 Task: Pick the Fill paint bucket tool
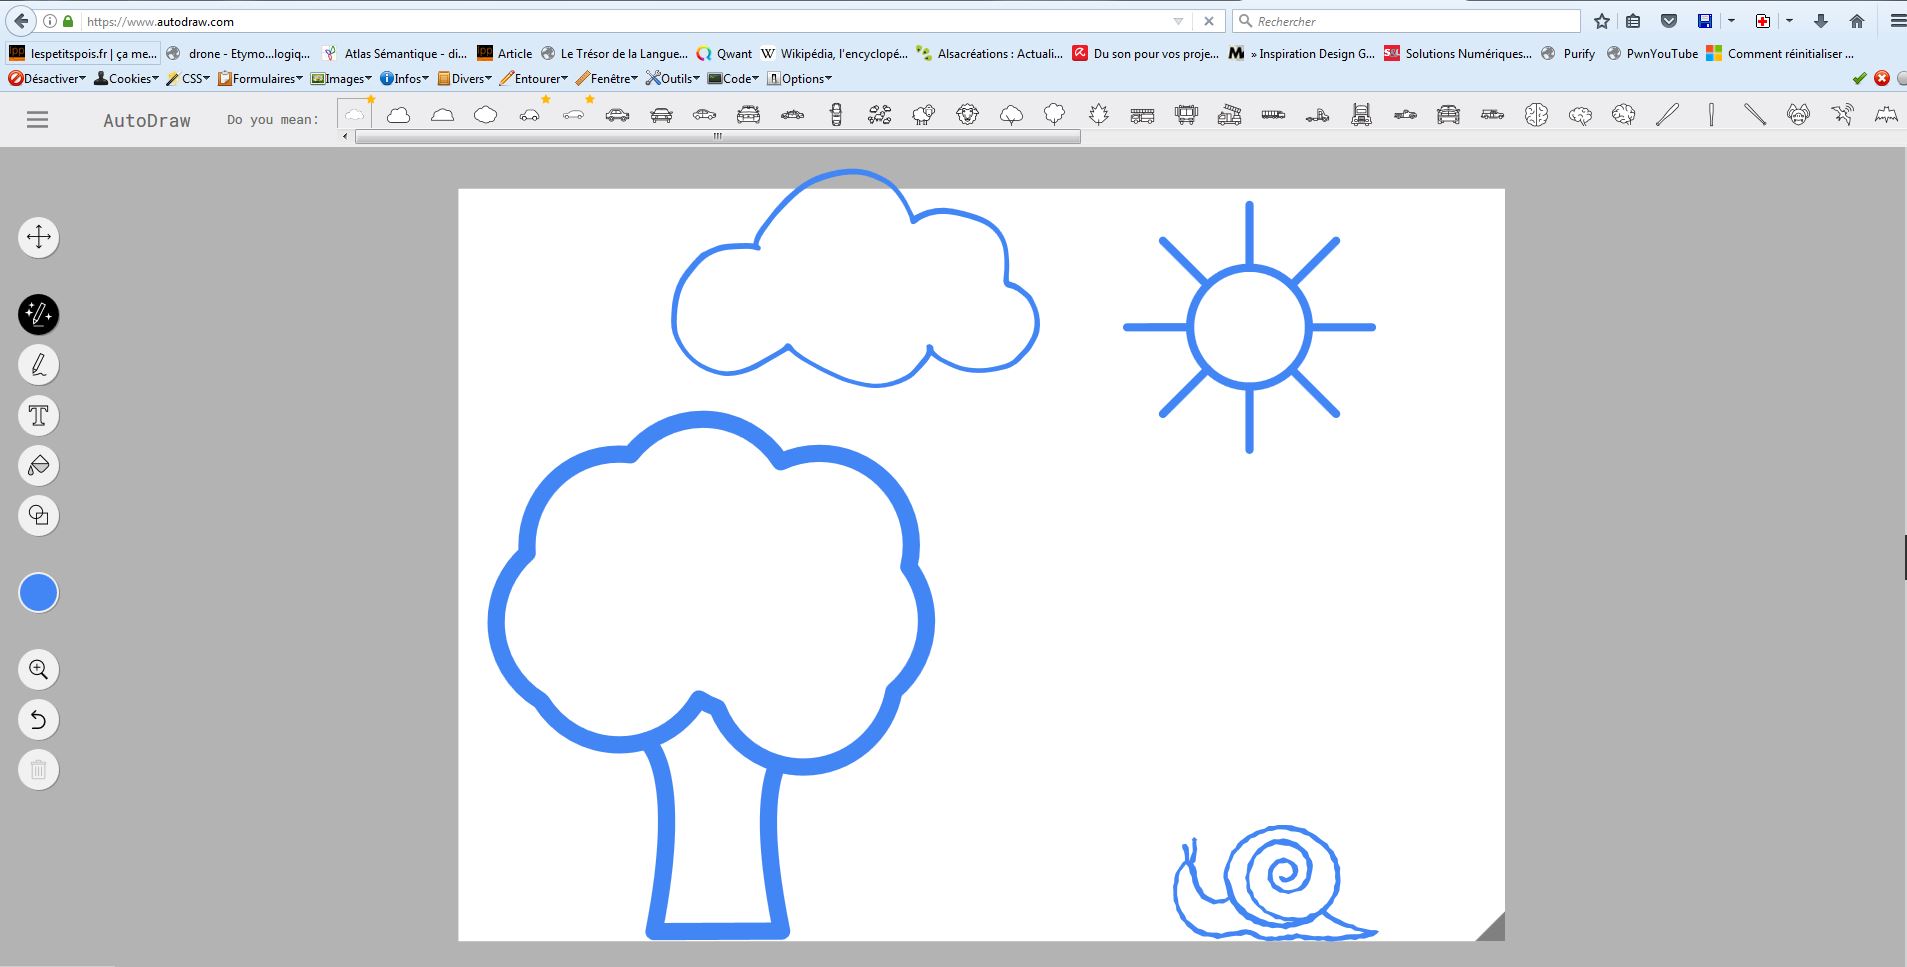pyautogui.click(x=39, y=466)
